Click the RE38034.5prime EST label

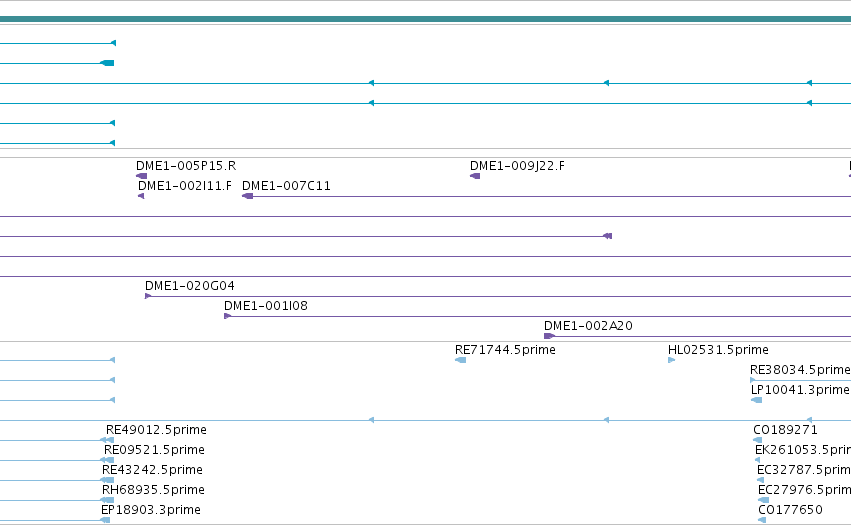tap(801, 370)
